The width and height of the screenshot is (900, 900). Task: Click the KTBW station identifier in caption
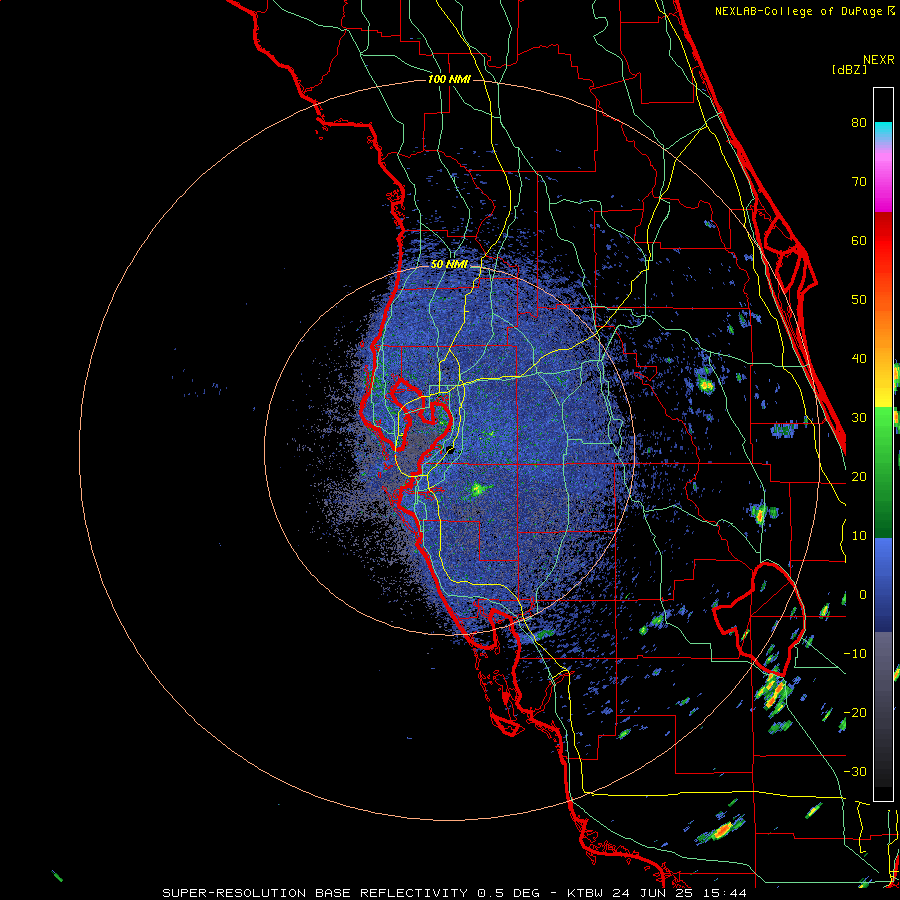587,893
